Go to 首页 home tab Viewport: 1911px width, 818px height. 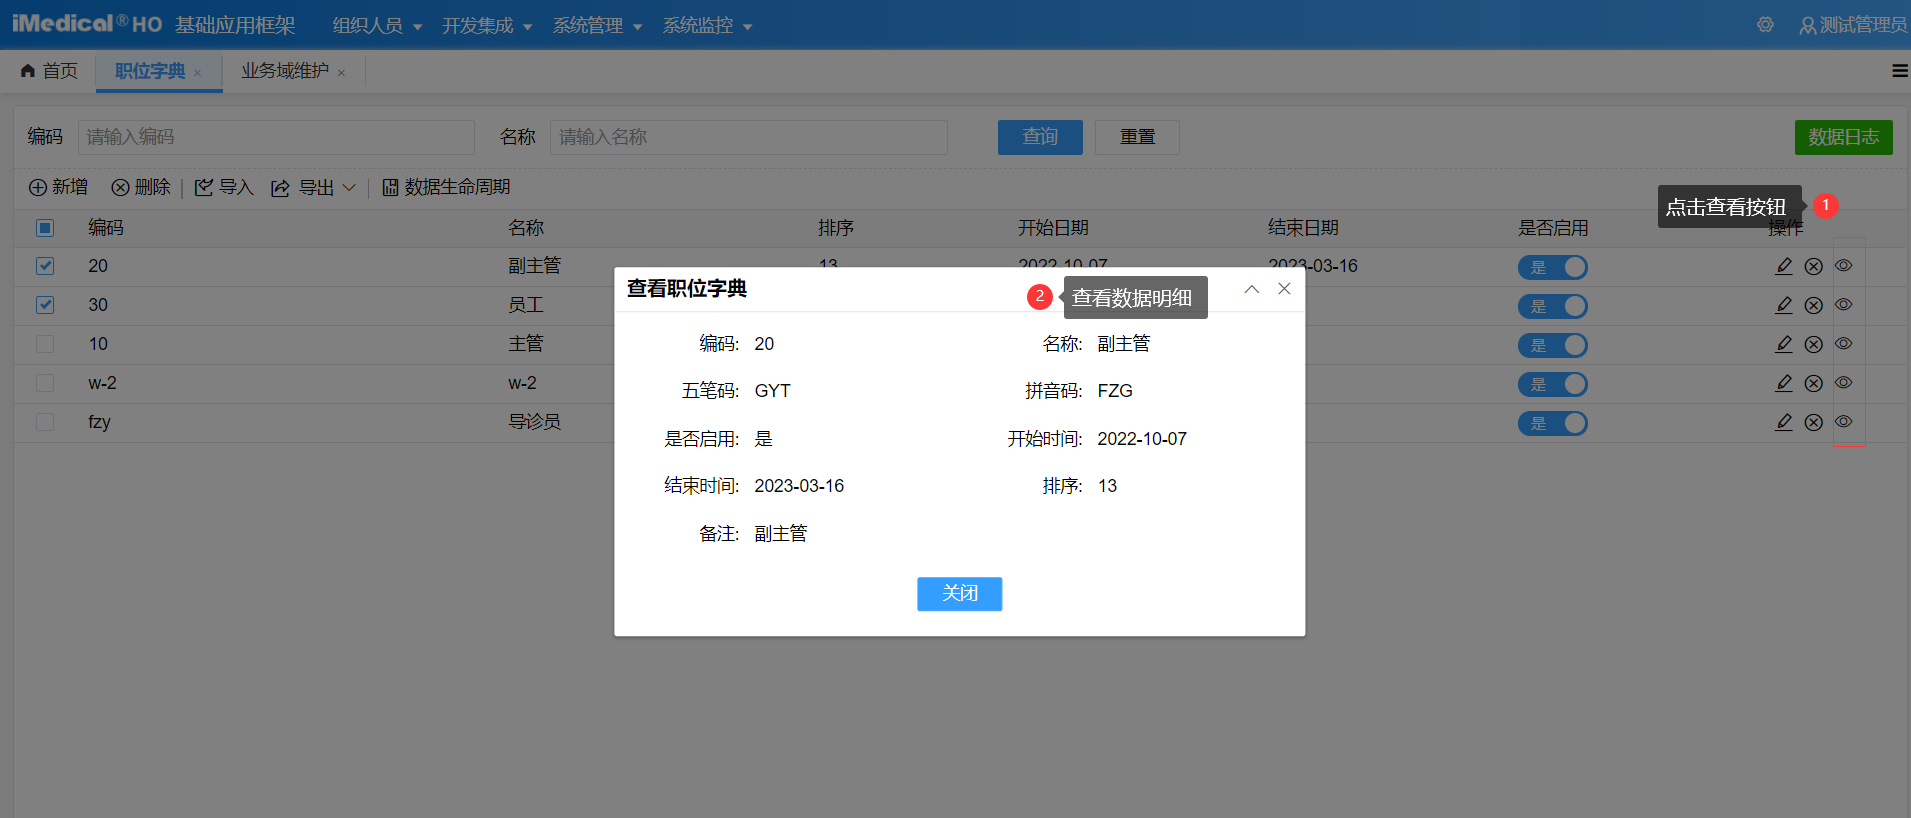(x=49, y=71)
